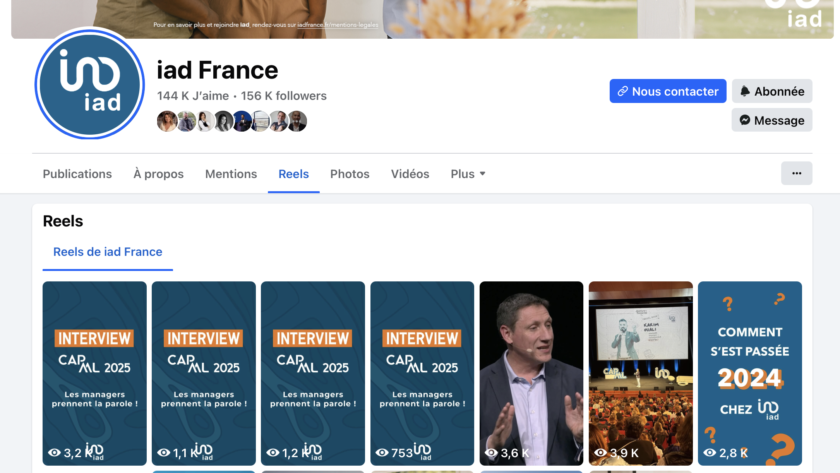This screenshot has width=840, height=473.
Task: Expand the Plus dropdown menu
Action: 468,174
